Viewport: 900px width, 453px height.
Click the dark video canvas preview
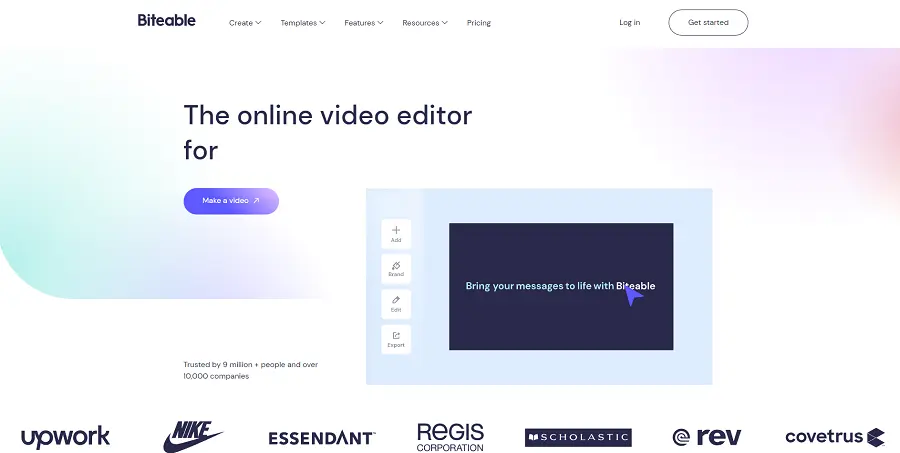(x=561, y=286)
